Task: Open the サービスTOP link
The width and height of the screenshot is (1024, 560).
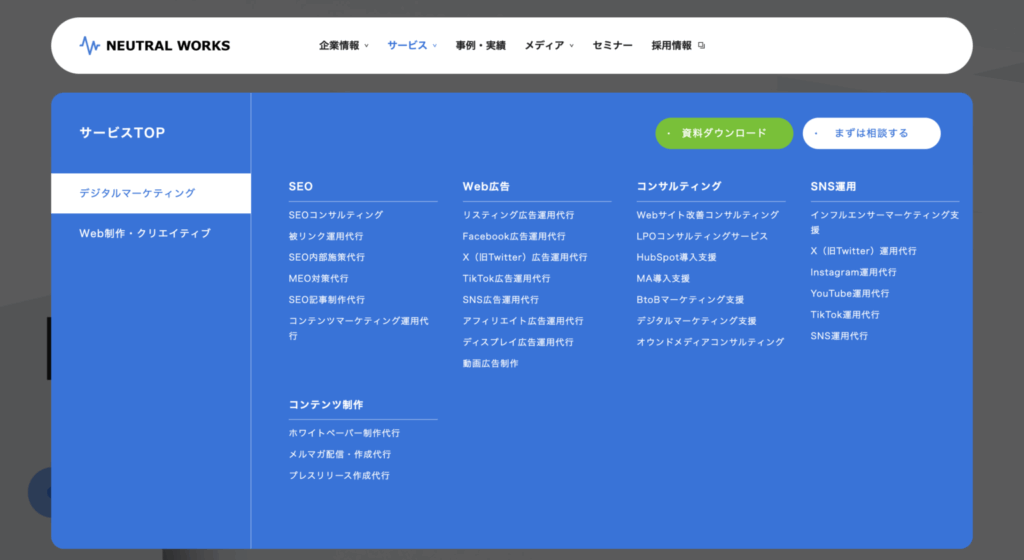Action: (122, 132)
